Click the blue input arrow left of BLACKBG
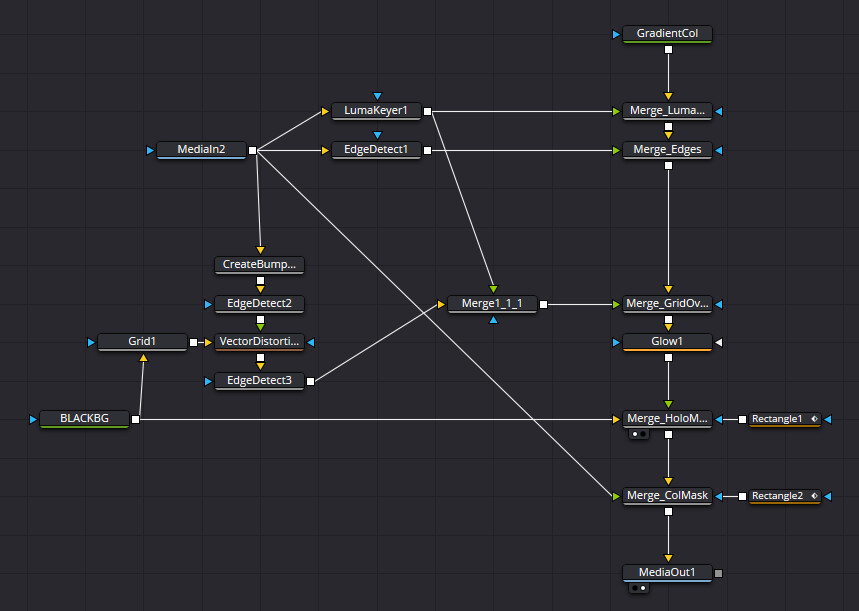The height and width of the screenshot is (611, 859). click(33, 420)
